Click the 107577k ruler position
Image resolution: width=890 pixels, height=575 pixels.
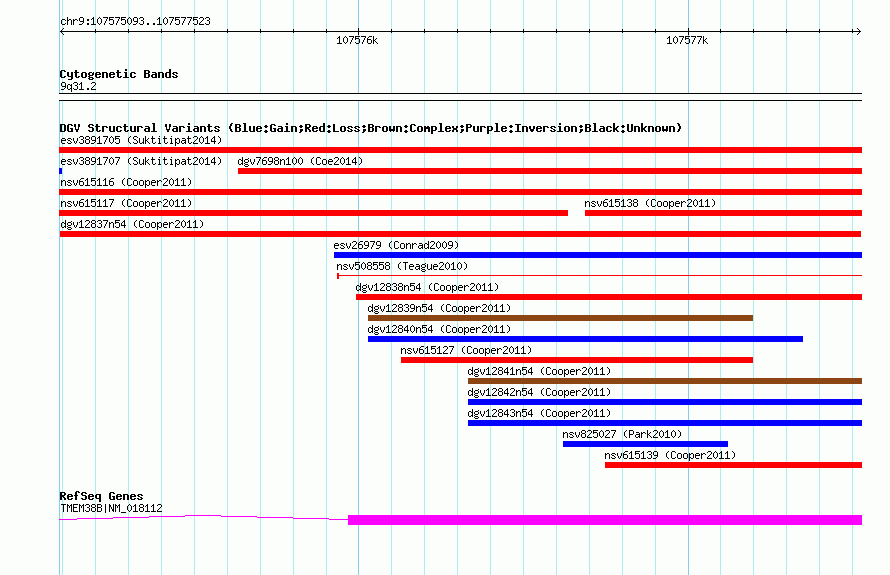pyautogui.click(x=687, y=40)
